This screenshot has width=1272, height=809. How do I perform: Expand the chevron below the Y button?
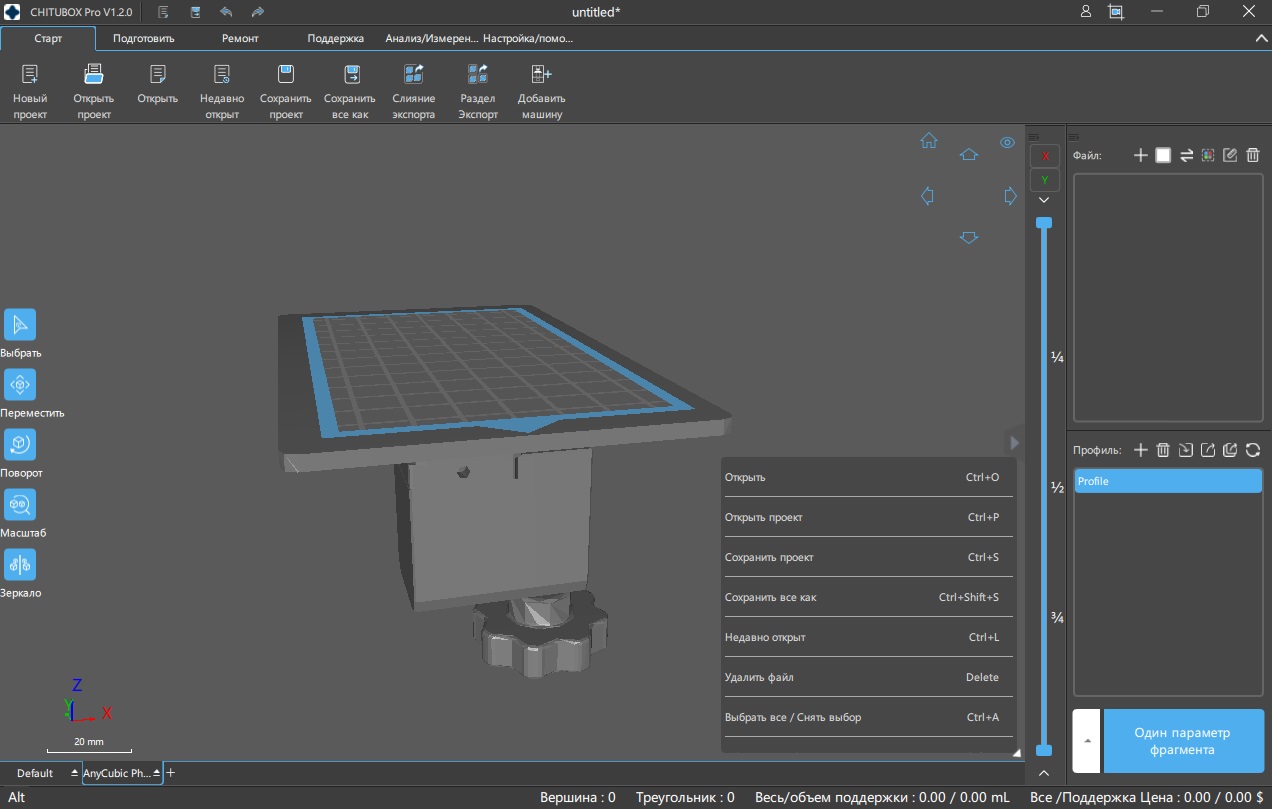point(1044,201)
